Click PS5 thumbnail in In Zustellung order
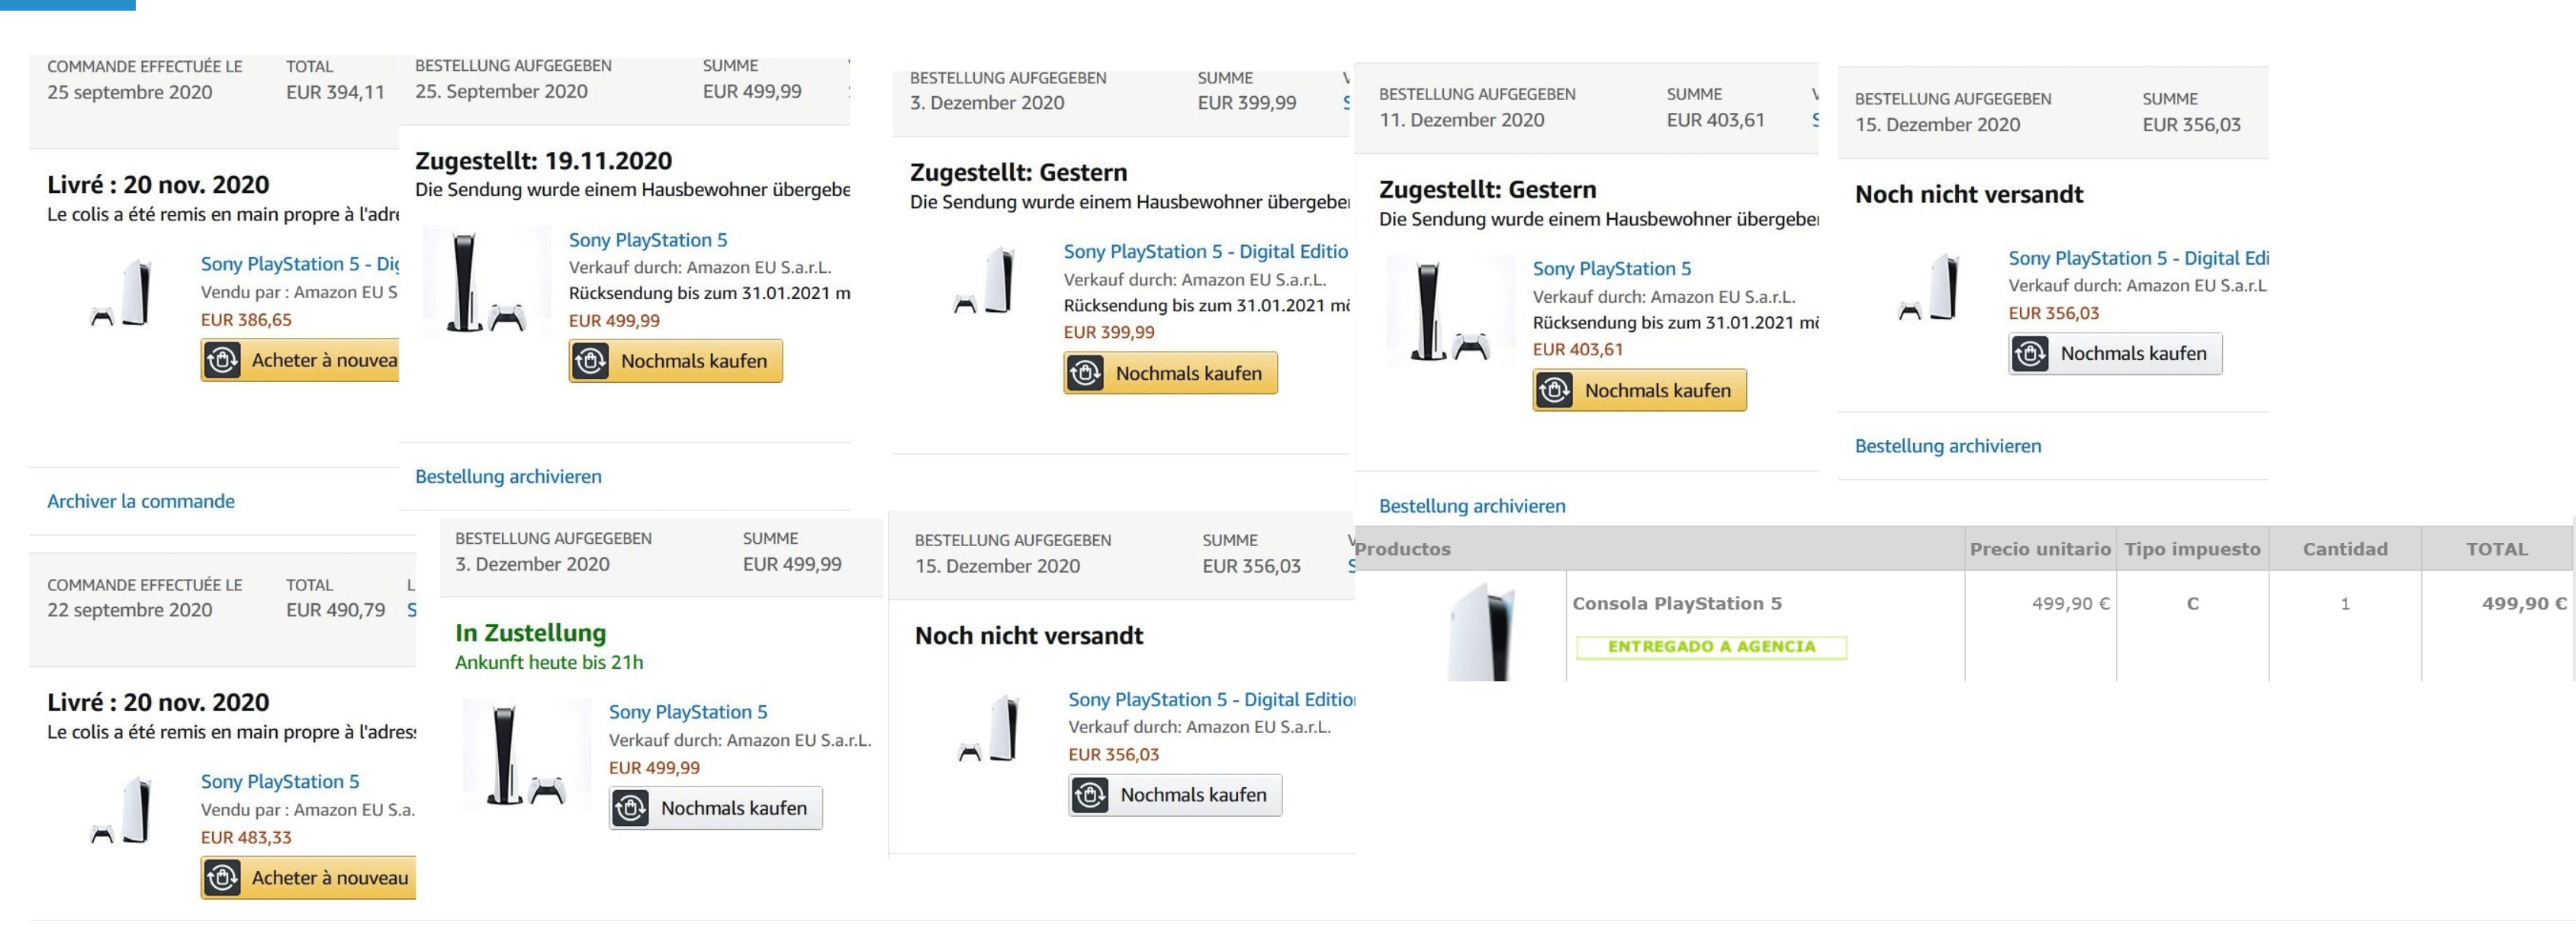This screenshot has height=932, width=2576. pyautogui.click(x=526, y=754)
